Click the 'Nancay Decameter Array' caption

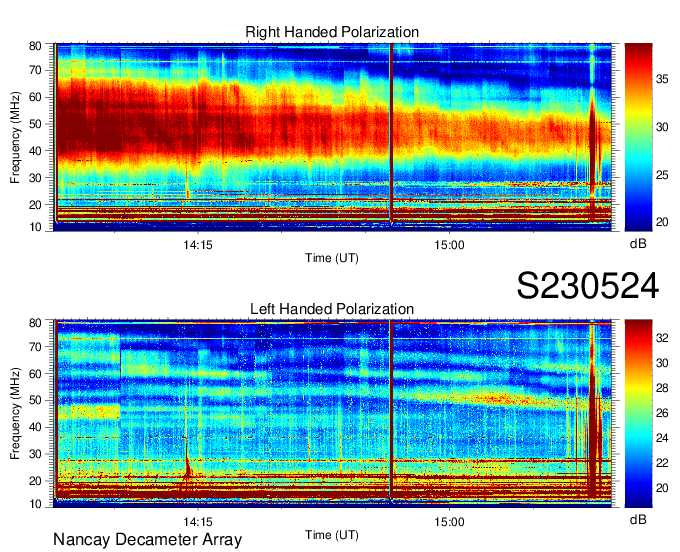(147, 539)
